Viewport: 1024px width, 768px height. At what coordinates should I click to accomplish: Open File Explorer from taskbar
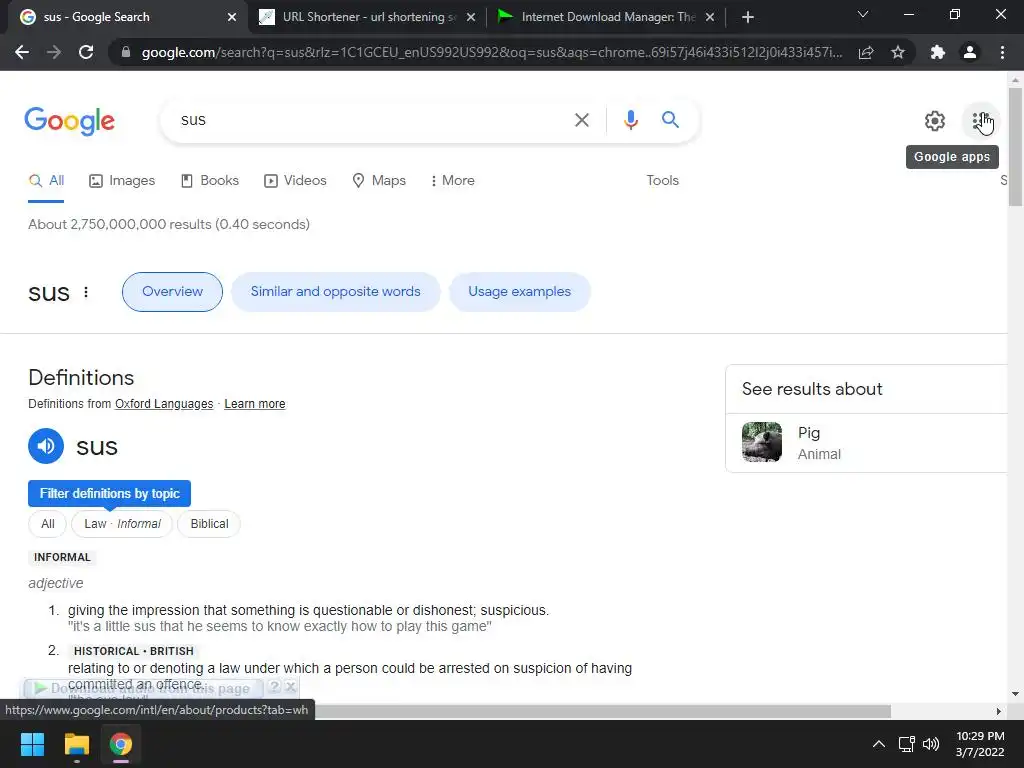[x=76, y=744]
